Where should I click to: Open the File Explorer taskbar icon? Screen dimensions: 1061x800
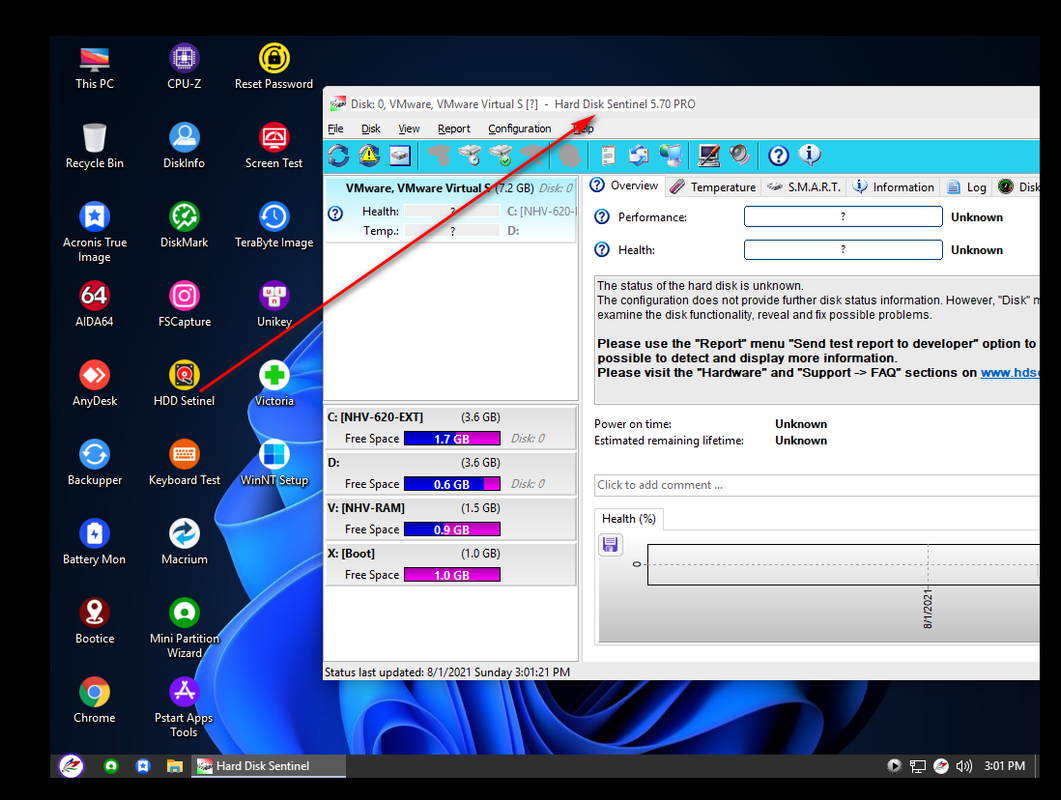coord(175,765)
